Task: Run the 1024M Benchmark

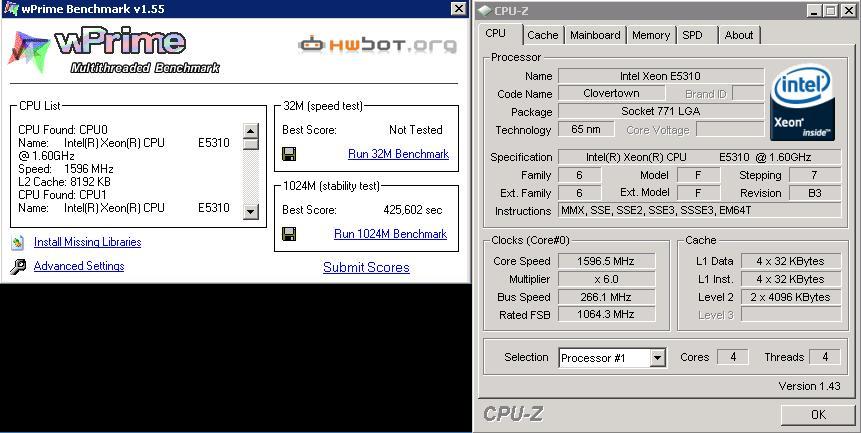Action: click(390, 234)
